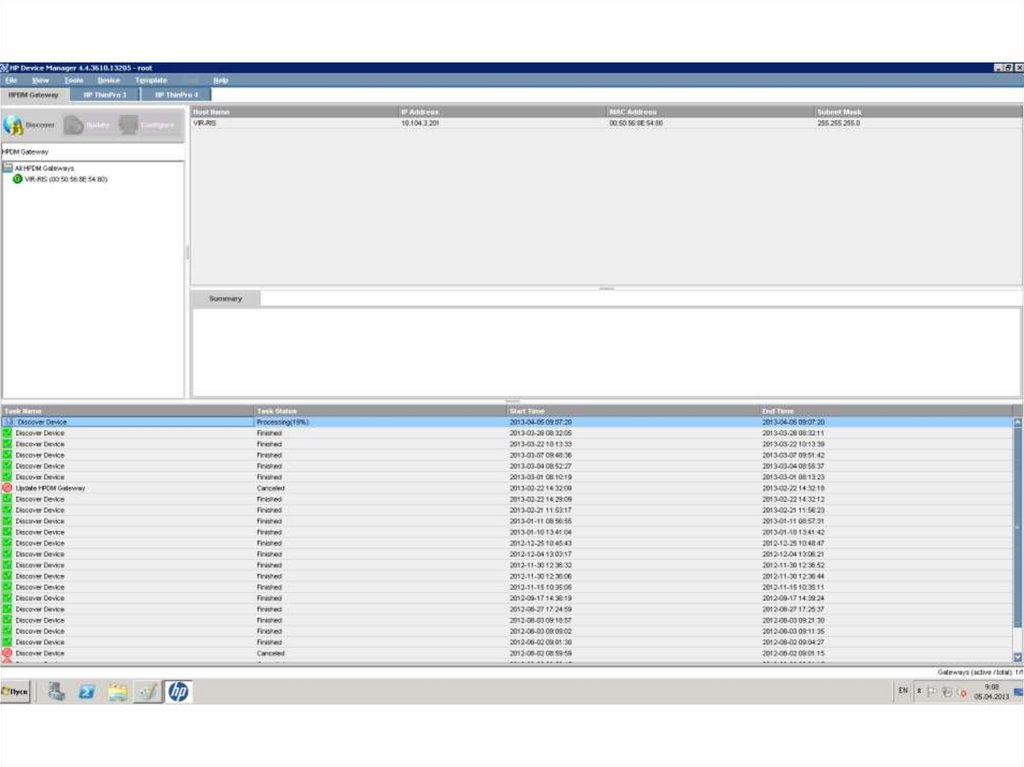The height and width of the screenshot is (767, 1024).
Task: Click the green status icon of VIR-RIS gateway
Action: [x=18, y=179]
